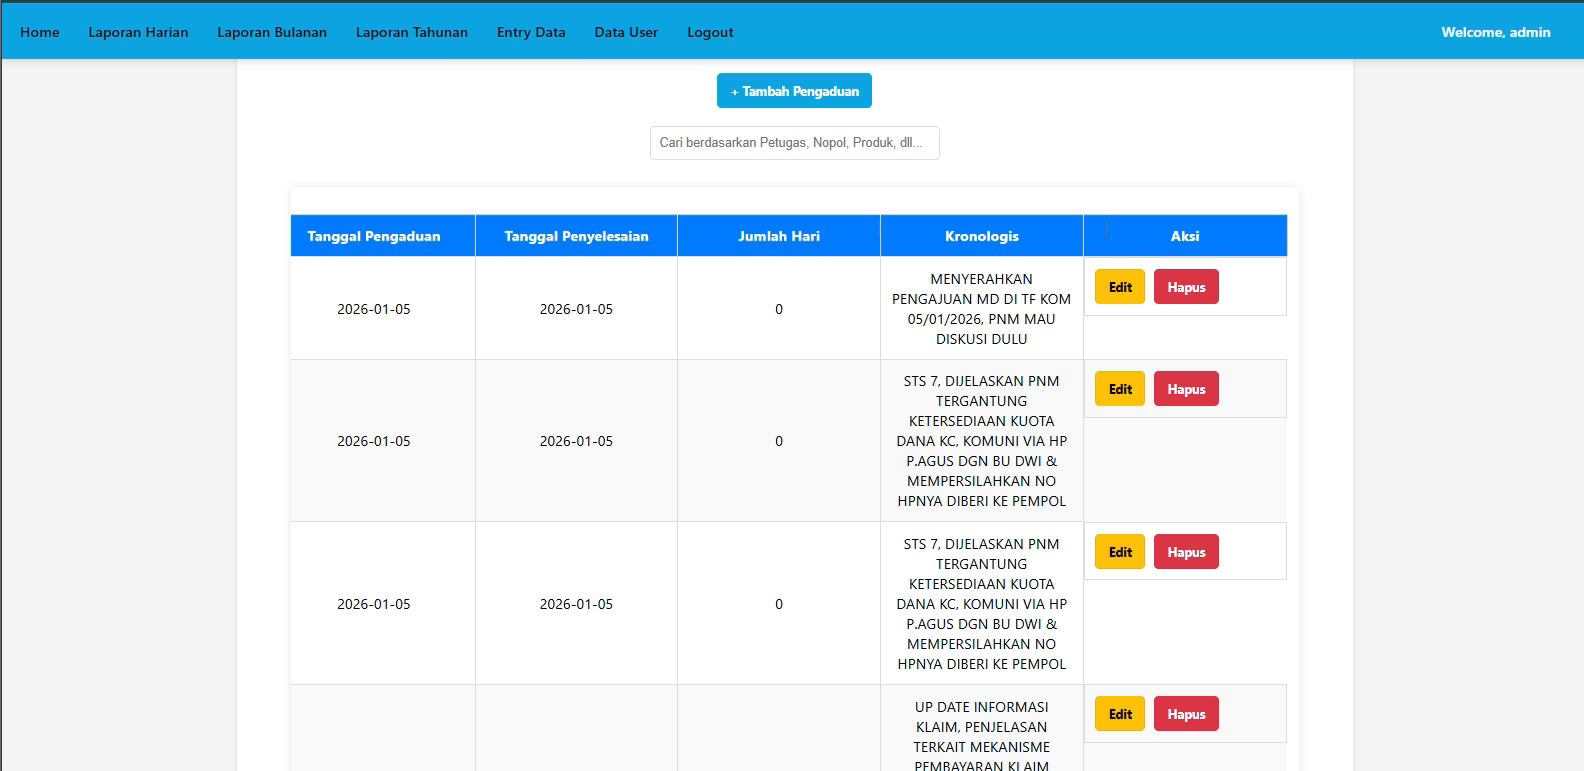1584x771 pixels.
Task: Select UP DATE INFORMASI KLAIM kronologis text
Action: click(x=982, y=737)
